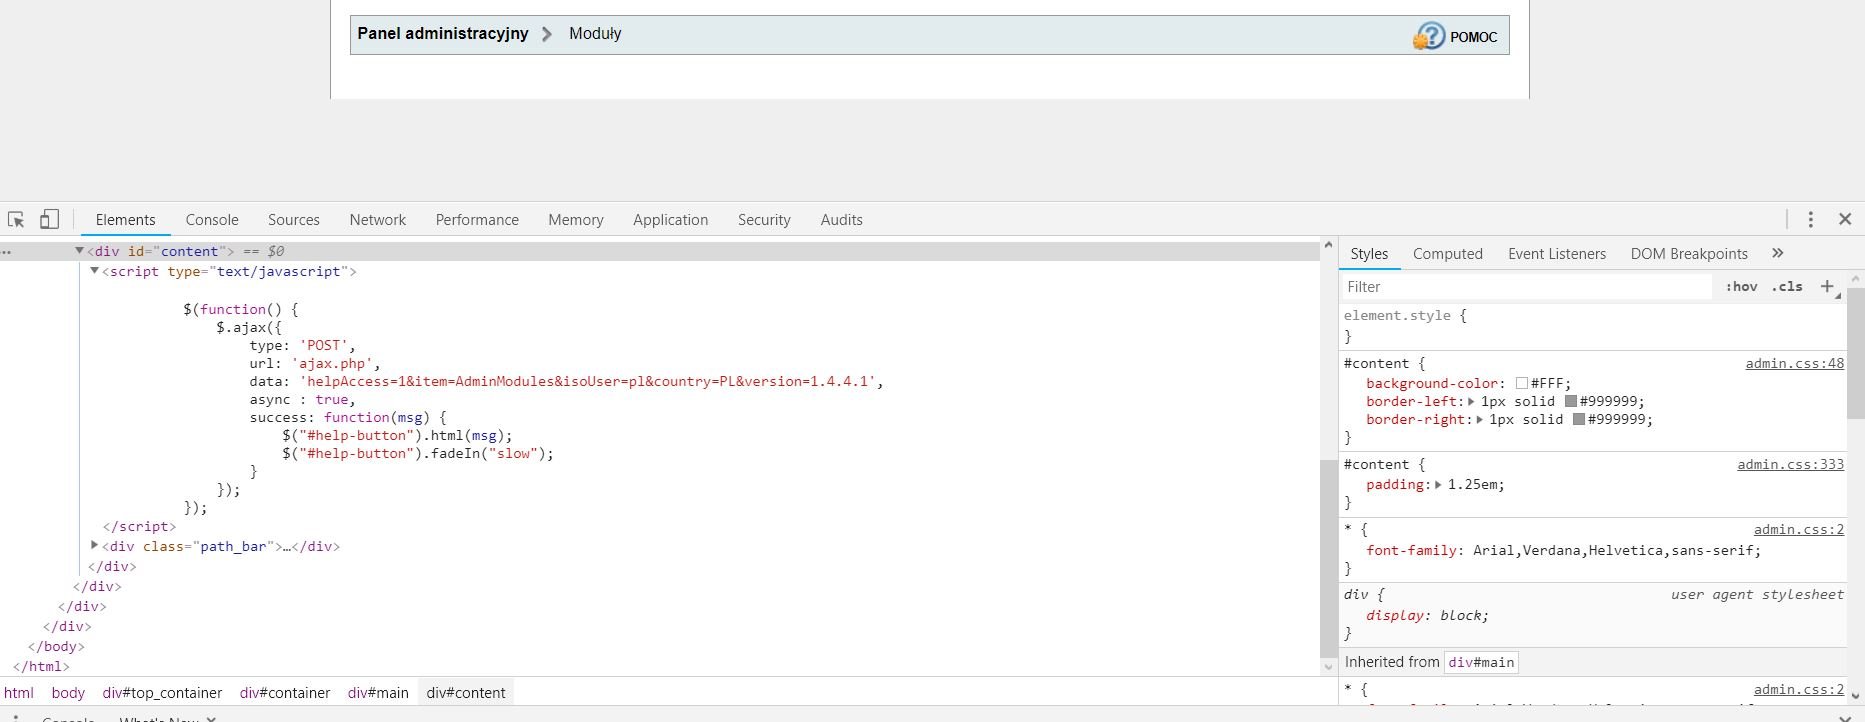
Task: Add a new style rule
Action: [1827, 287]
